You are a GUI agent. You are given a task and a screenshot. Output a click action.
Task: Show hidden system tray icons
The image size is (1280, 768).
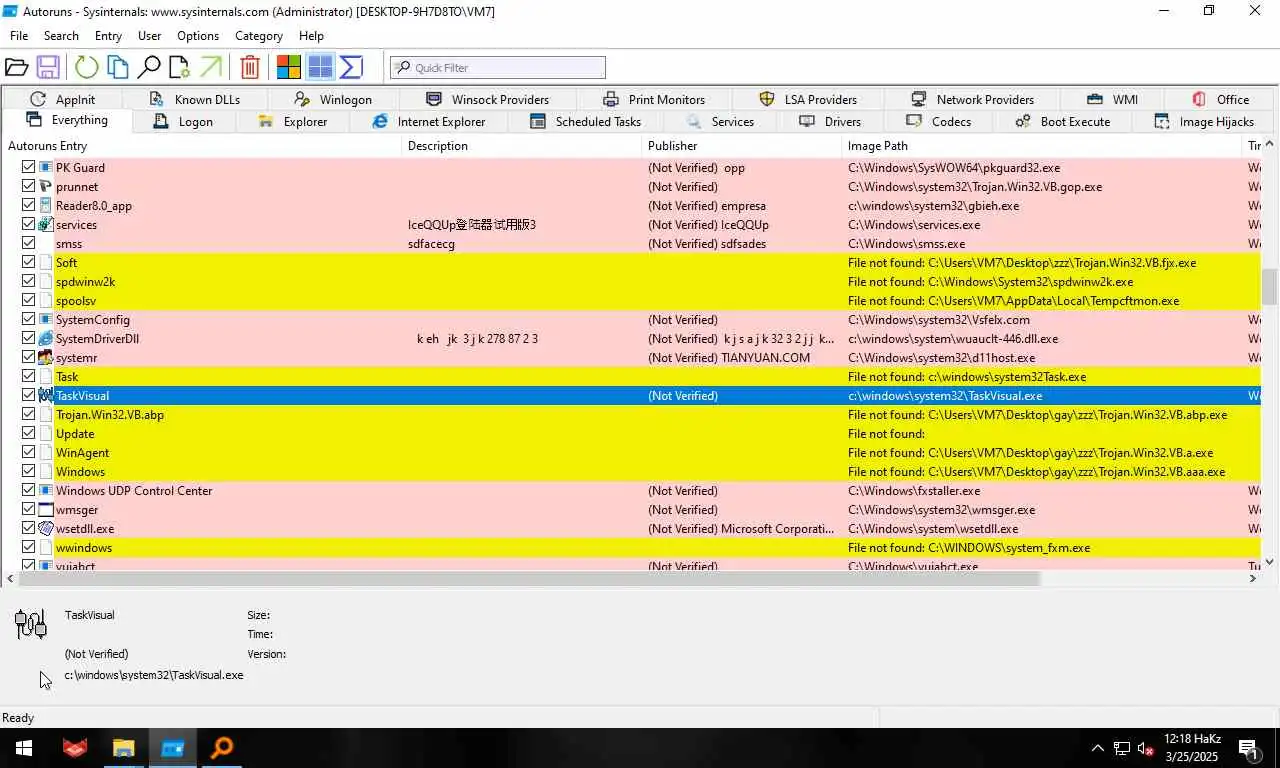click(x=1097, y=748)
